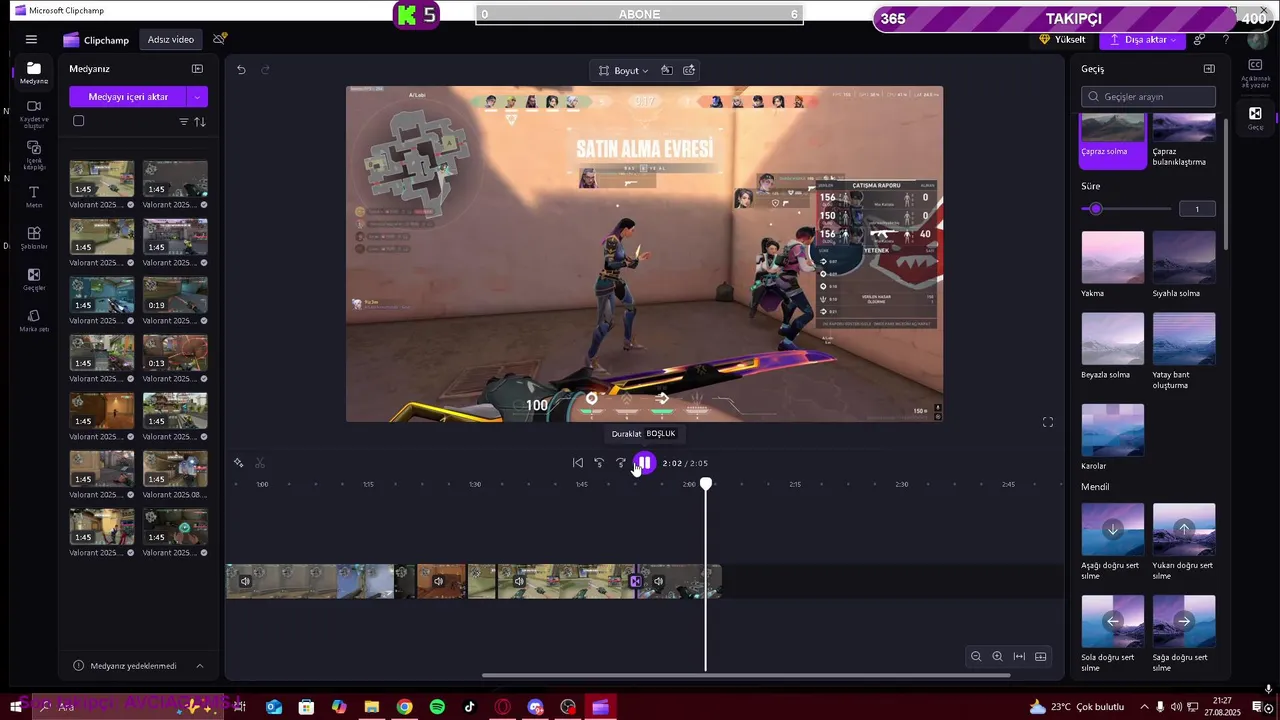
Task: Undo the last action
Action: pyautogui.click(x=241, y=70)
